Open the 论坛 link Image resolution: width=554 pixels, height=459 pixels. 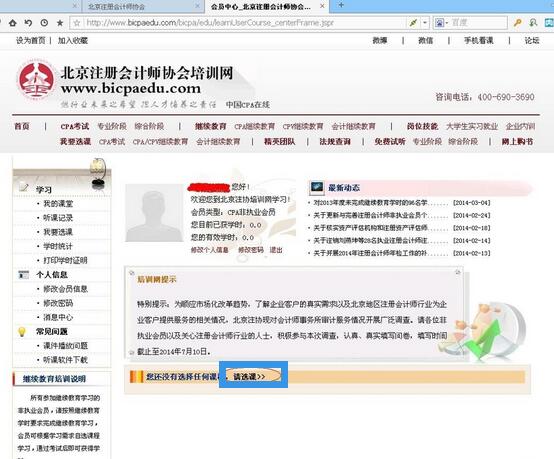[x=532, y=41]
